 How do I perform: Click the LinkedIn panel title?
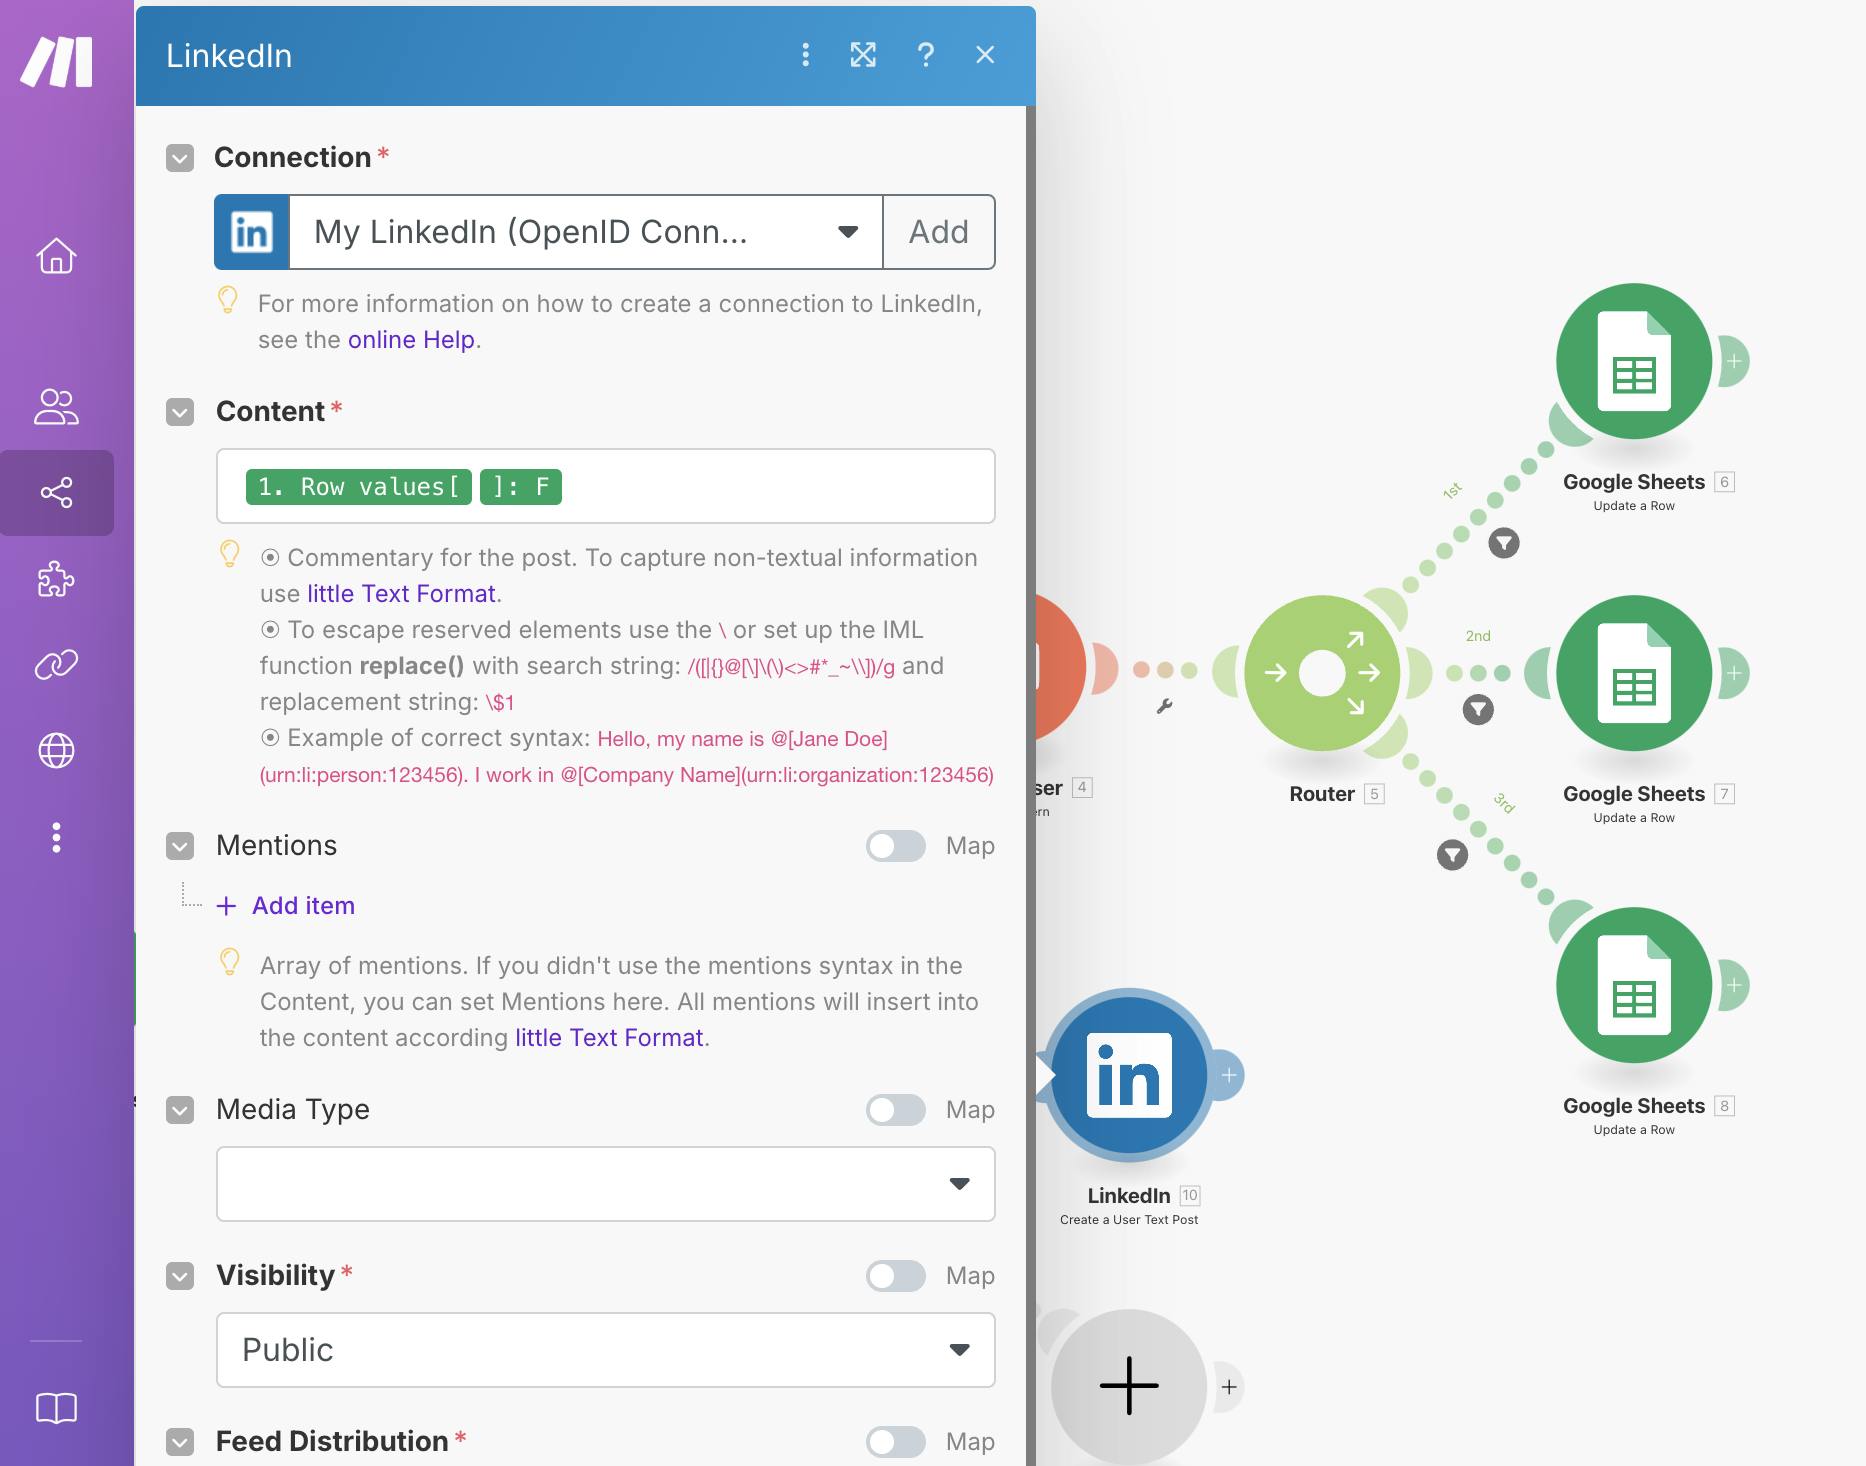(229, 56)
